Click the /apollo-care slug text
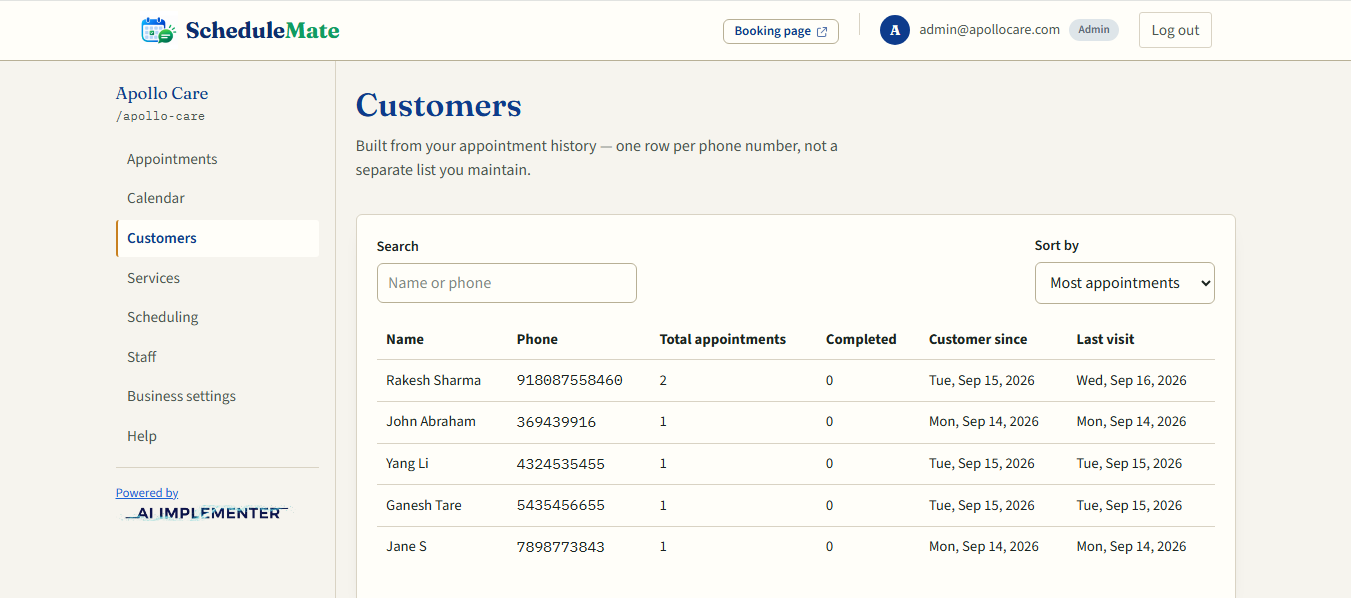1351x598 pixels. 160,116
